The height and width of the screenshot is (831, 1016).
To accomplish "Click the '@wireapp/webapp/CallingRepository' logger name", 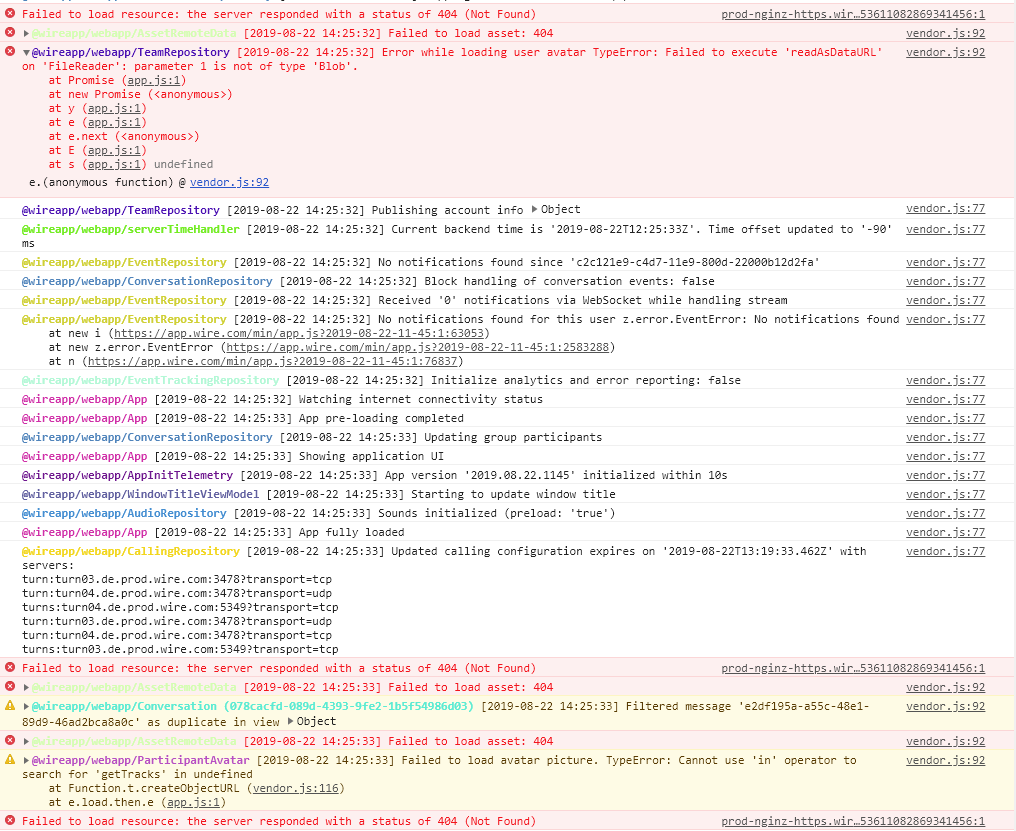I will [x=131, y=551].
